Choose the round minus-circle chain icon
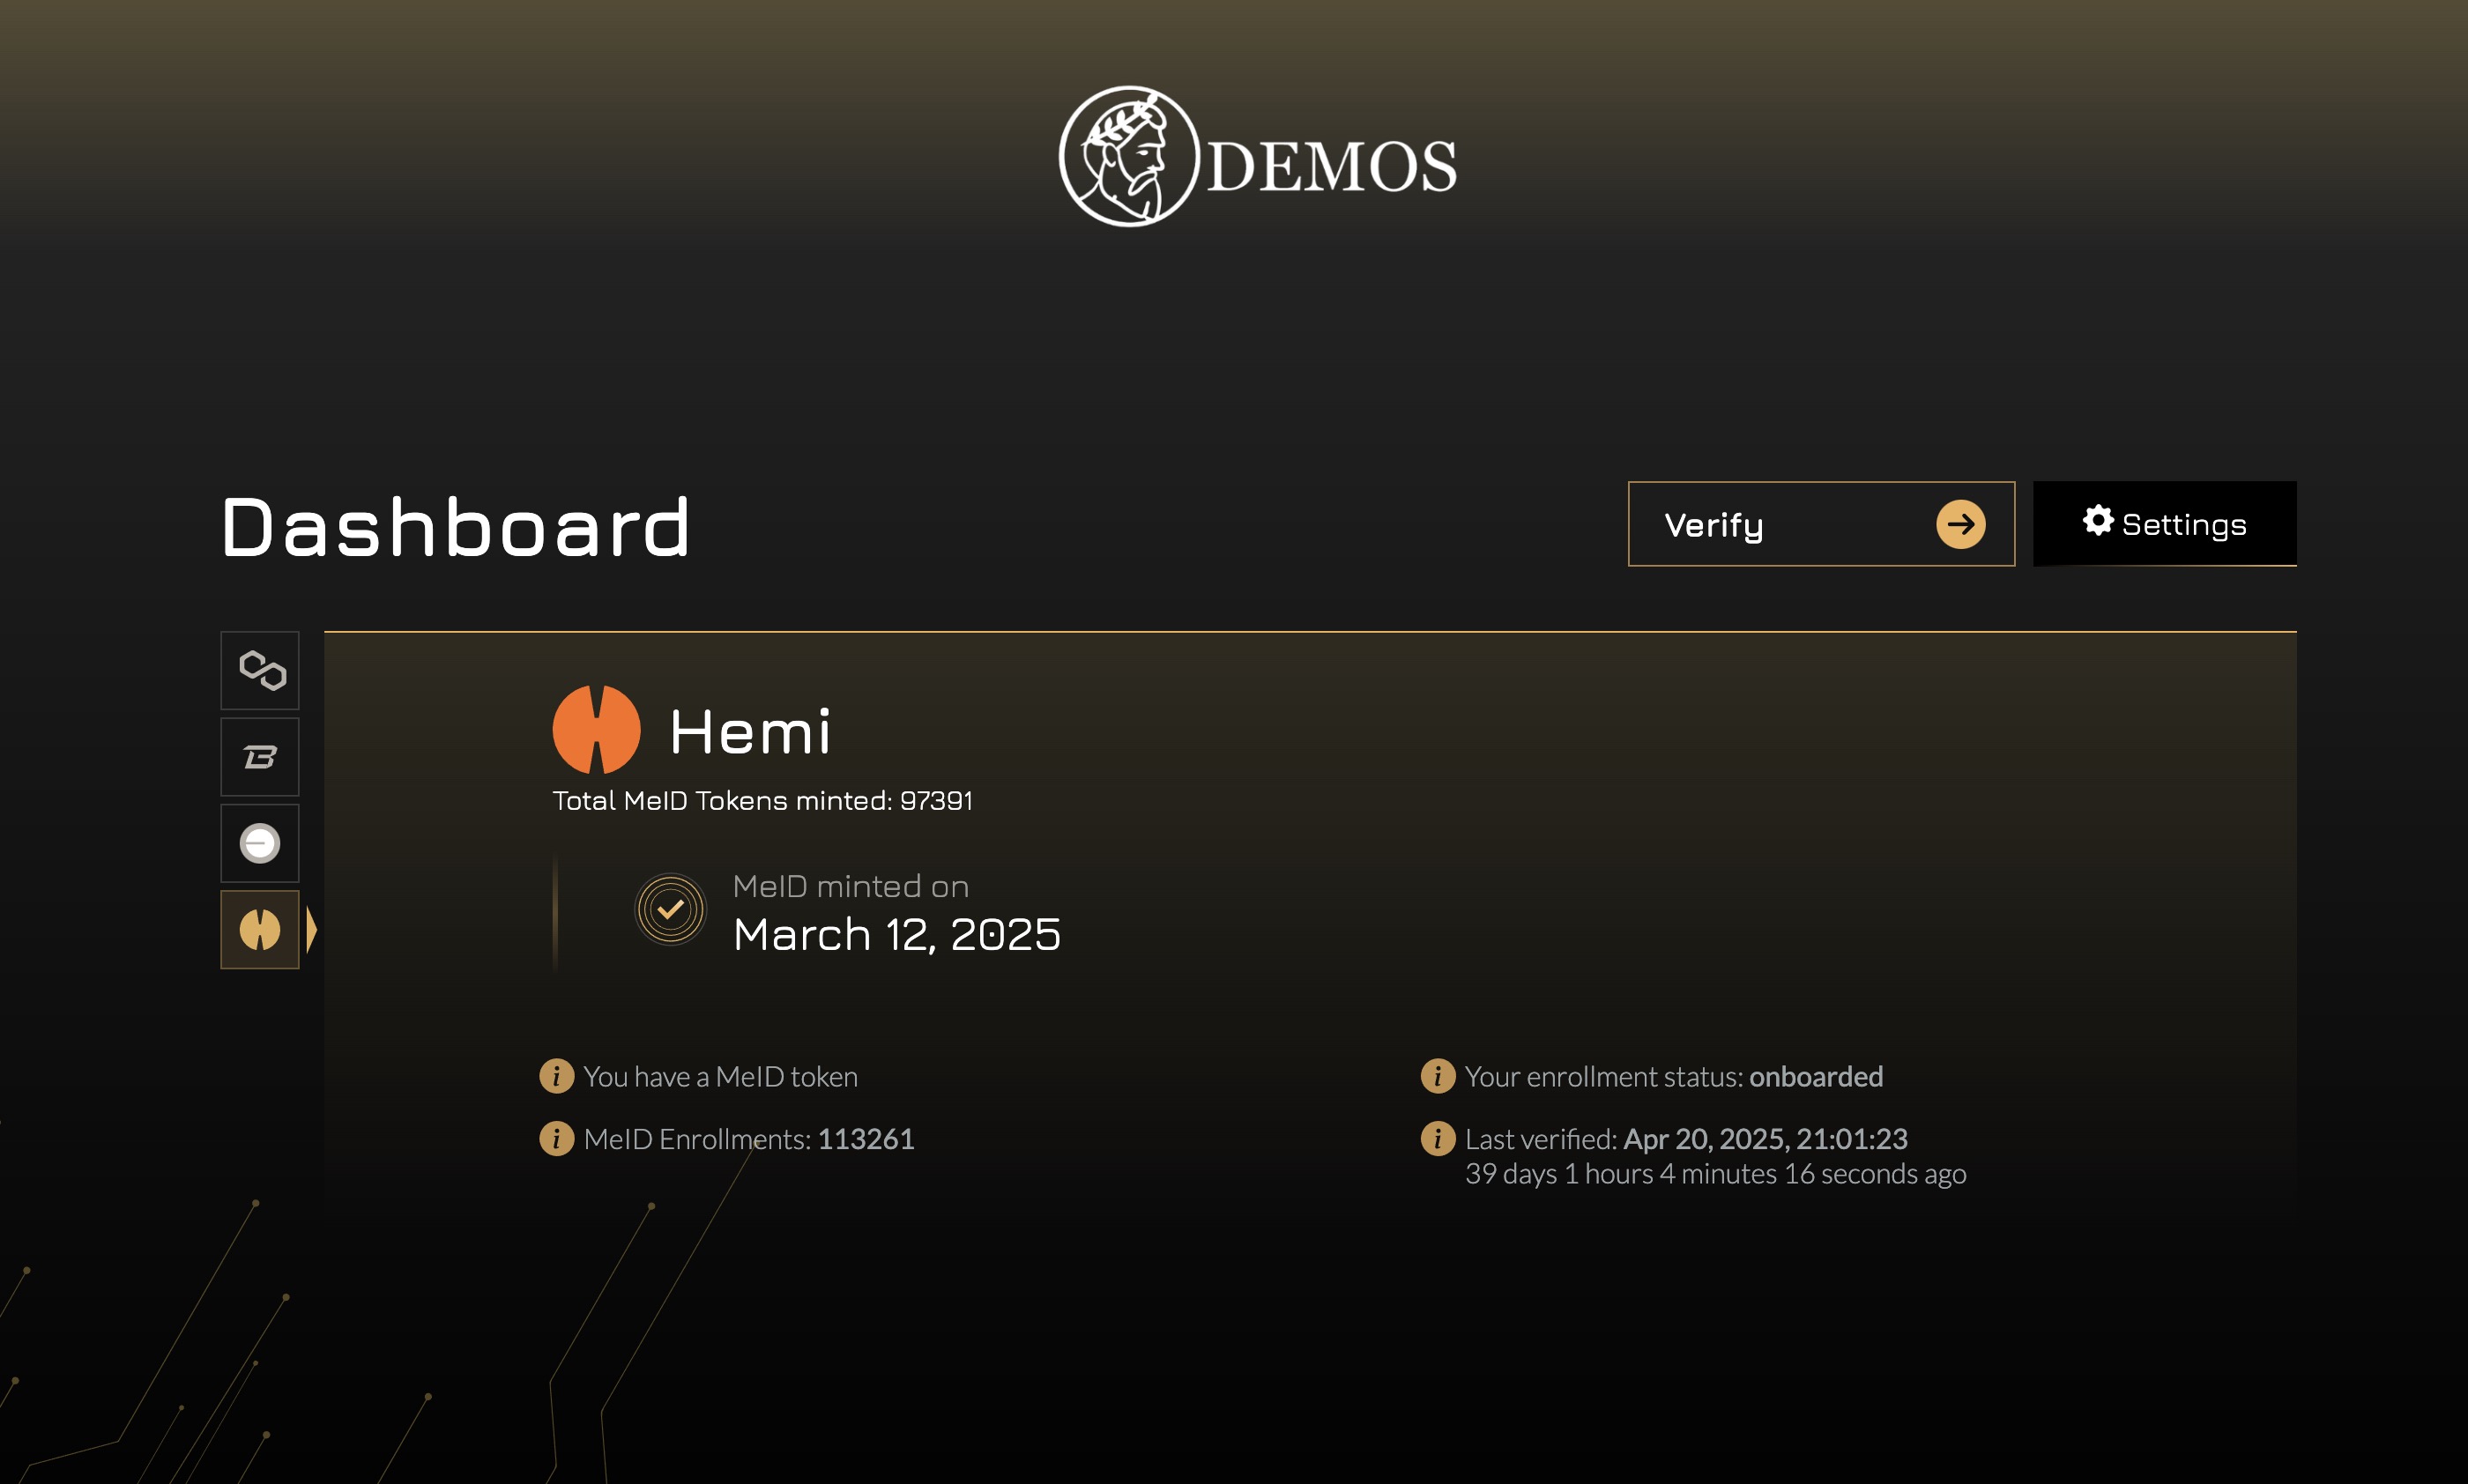Image resolution: width=2468 pixels, height=1484 pixels. click(x=260, y=843)
